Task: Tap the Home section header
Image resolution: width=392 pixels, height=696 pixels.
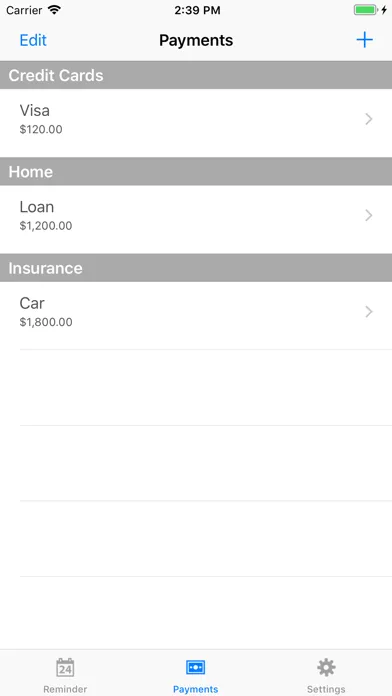Action: tap(196, 171)
